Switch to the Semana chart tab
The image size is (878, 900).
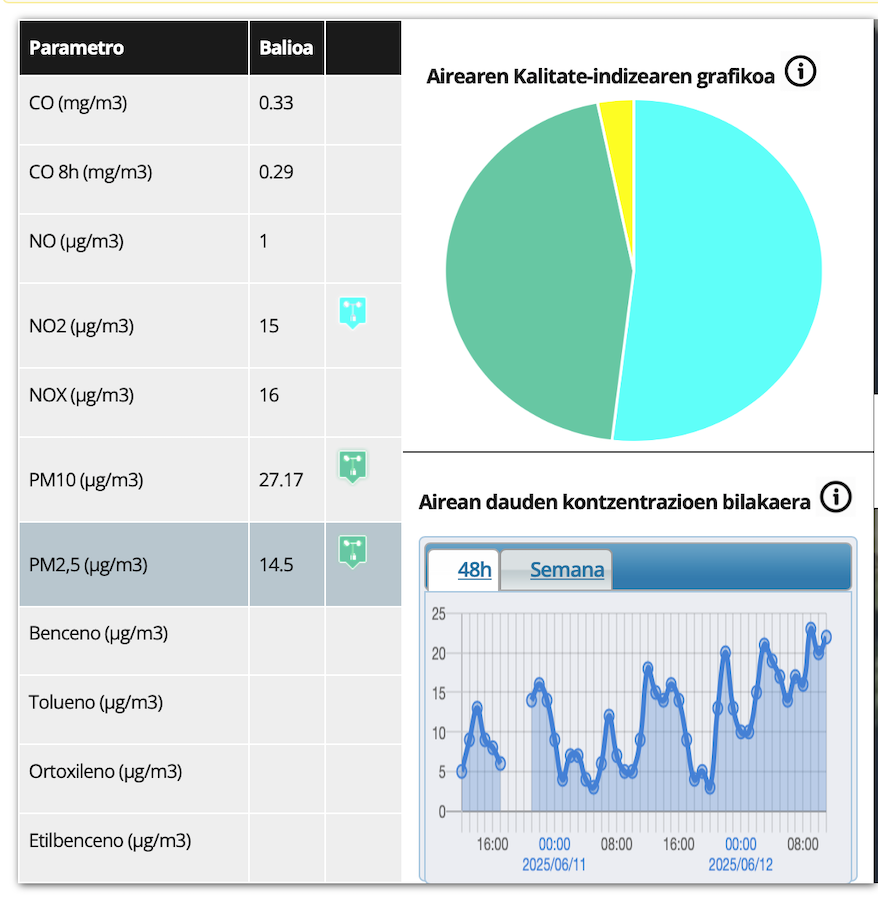pyautogui.click(x=566, y=570)
